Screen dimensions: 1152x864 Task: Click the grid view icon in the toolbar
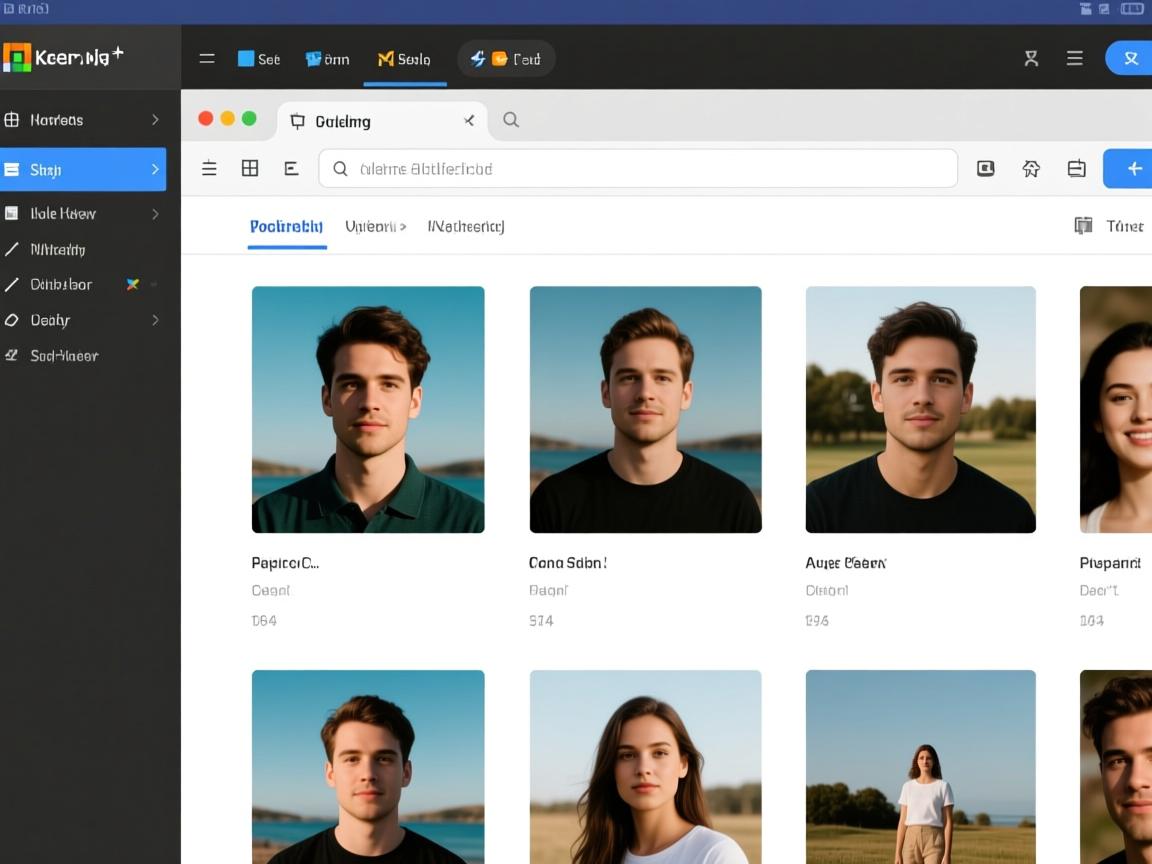[250, 169]
